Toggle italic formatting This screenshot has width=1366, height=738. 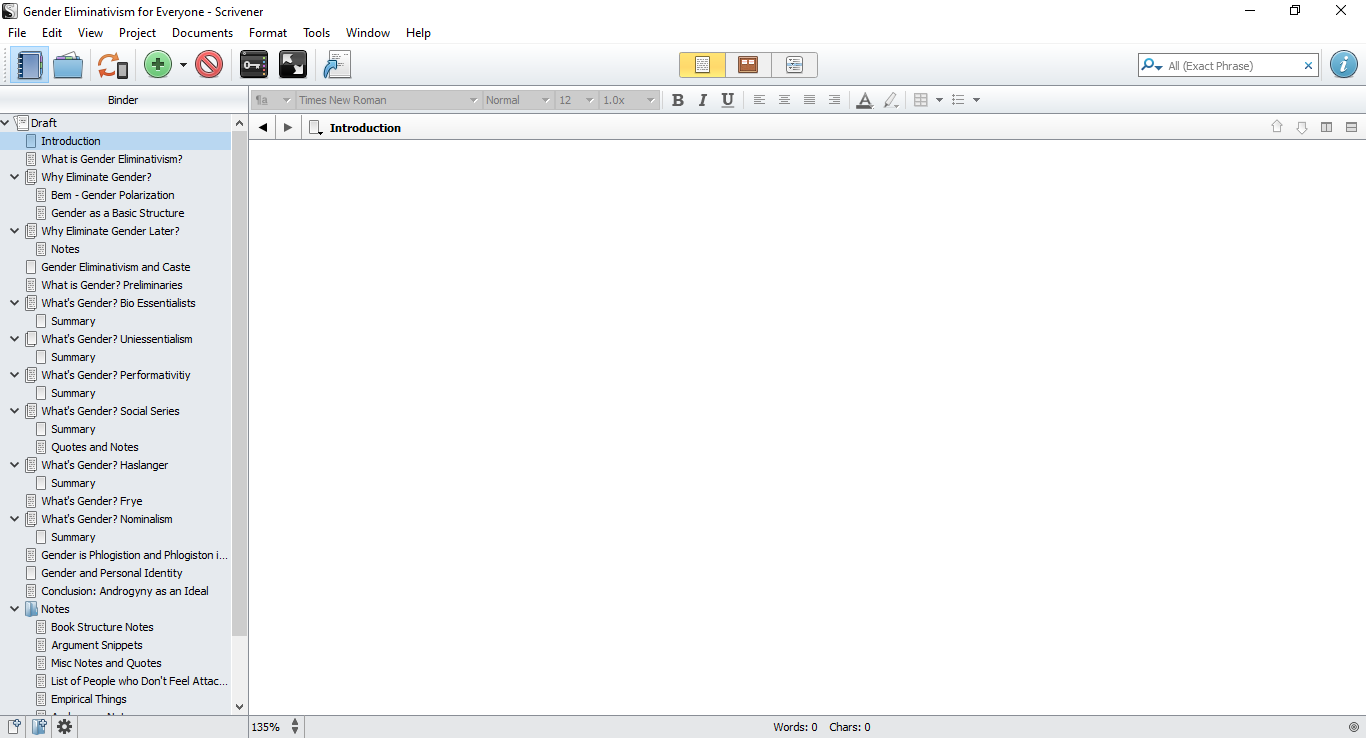coord(702,100)
